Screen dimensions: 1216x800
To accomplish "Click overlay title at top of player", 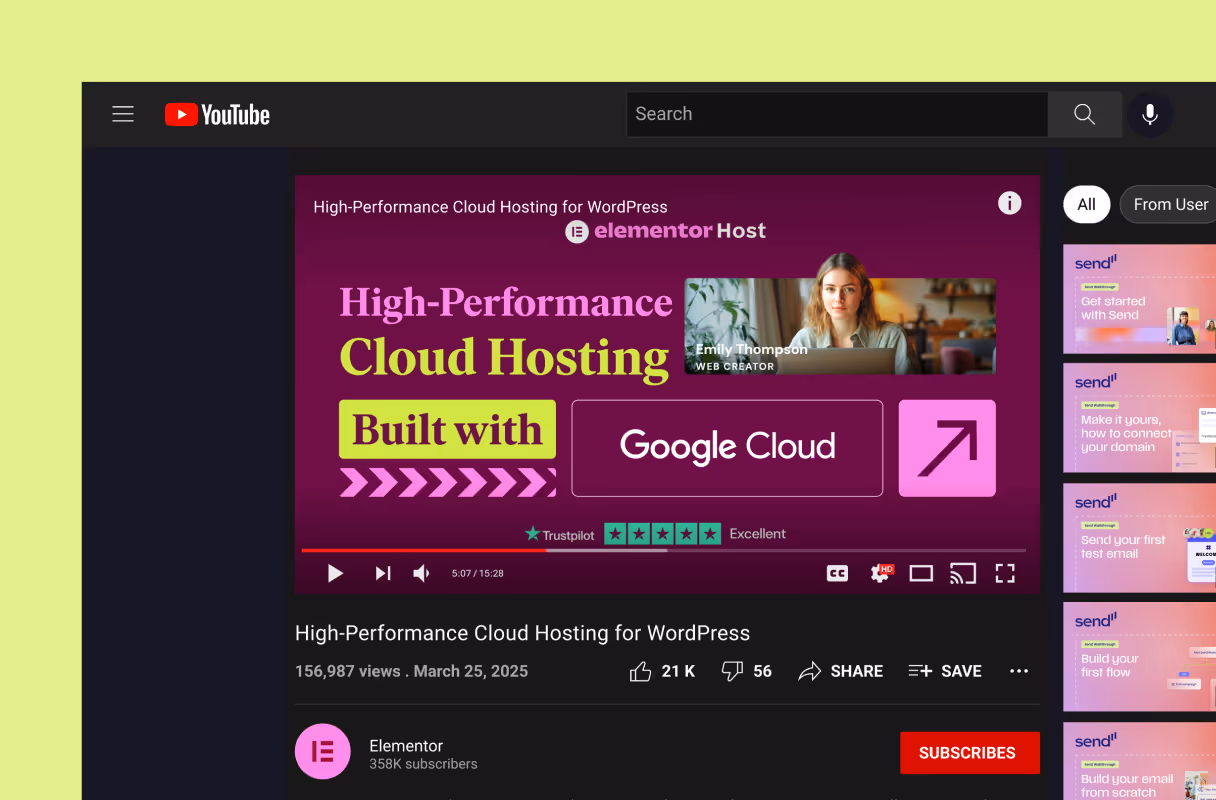I will point(490,207).
